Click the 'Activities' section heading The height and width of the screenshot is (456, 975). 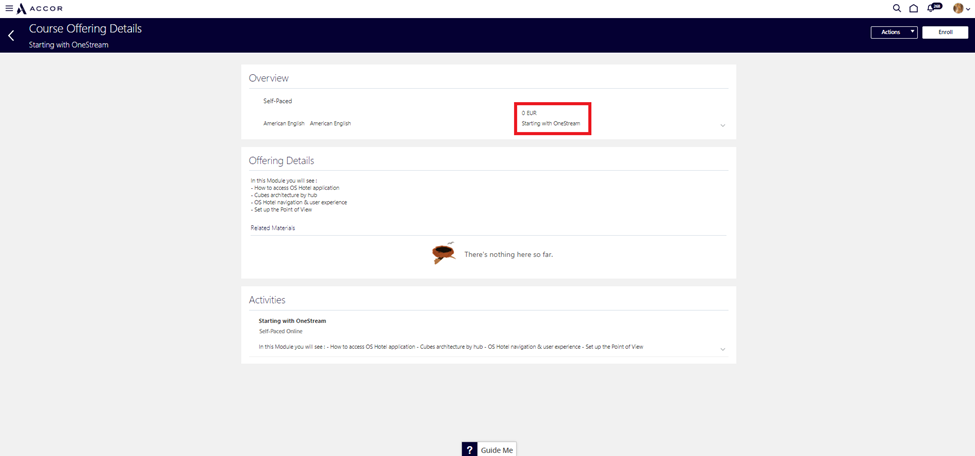point(267,300)
